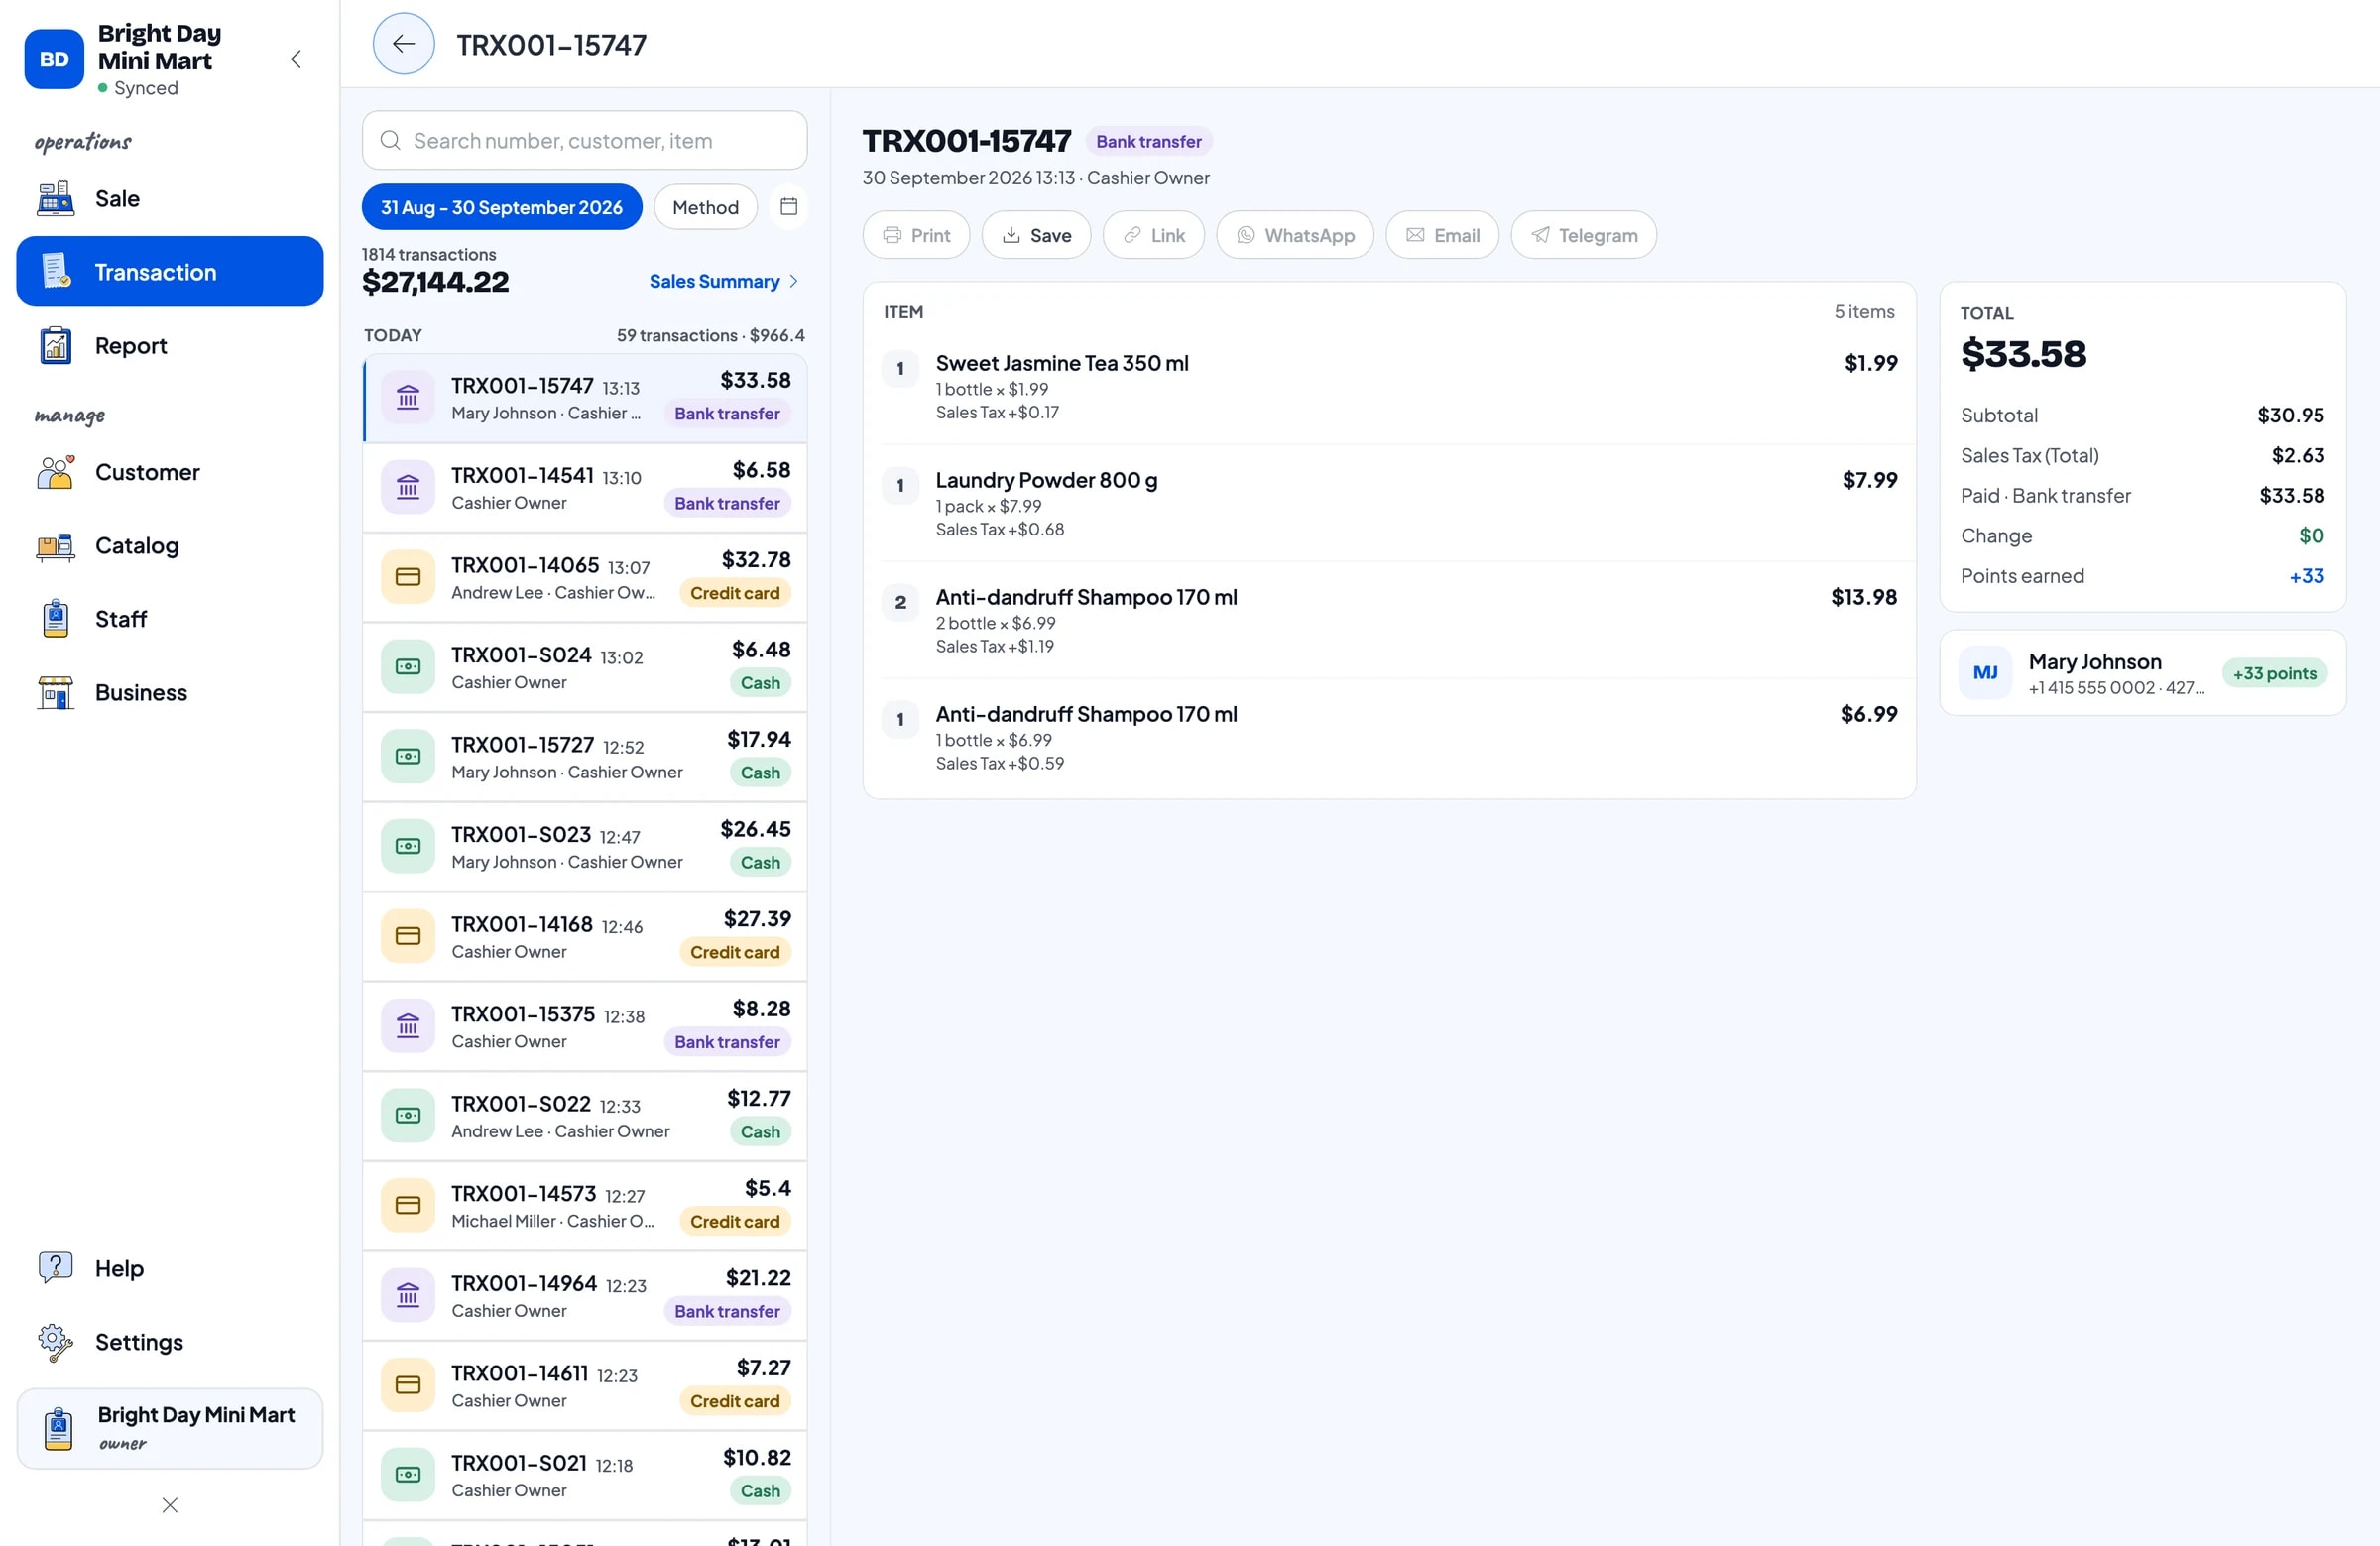Click the calendar icon beside Method
The width and height of the screenshot is (2380, 1546).
tap(788, 207)
